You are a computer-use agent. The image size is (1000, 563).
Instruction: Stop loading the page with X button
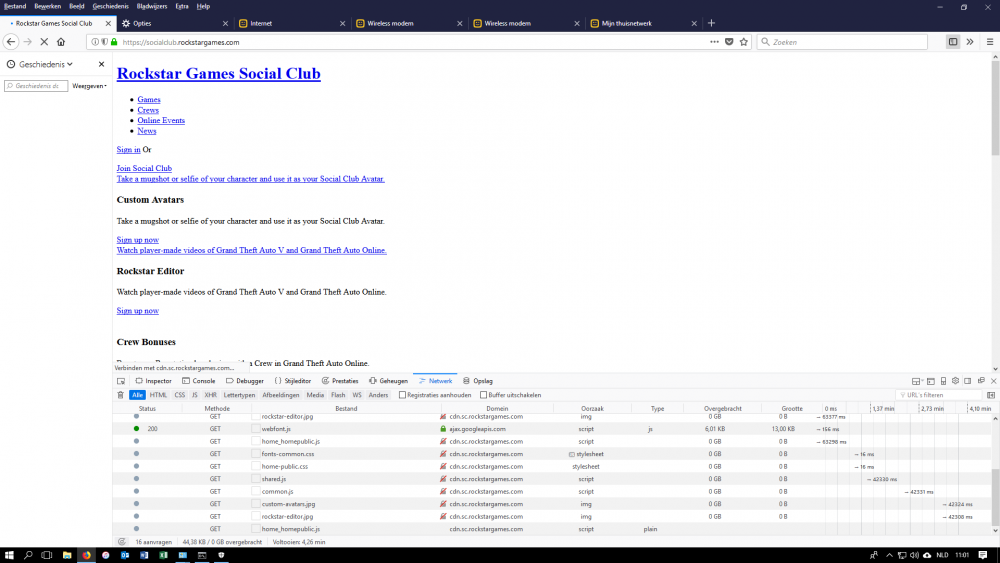tap(44, 42)
